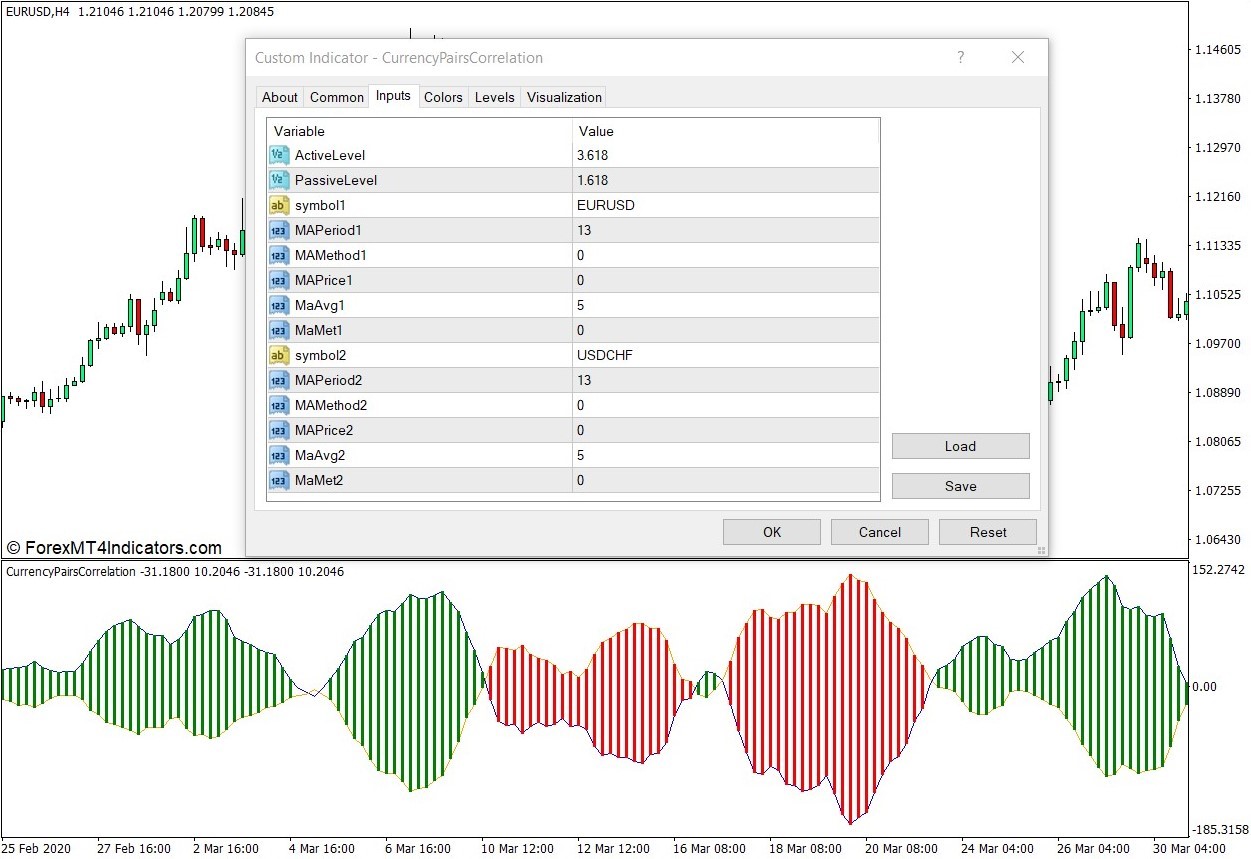Click the MAMethod1 integer type icon
The width and height of the screenshot is (1251, 859).
(279, 255)
